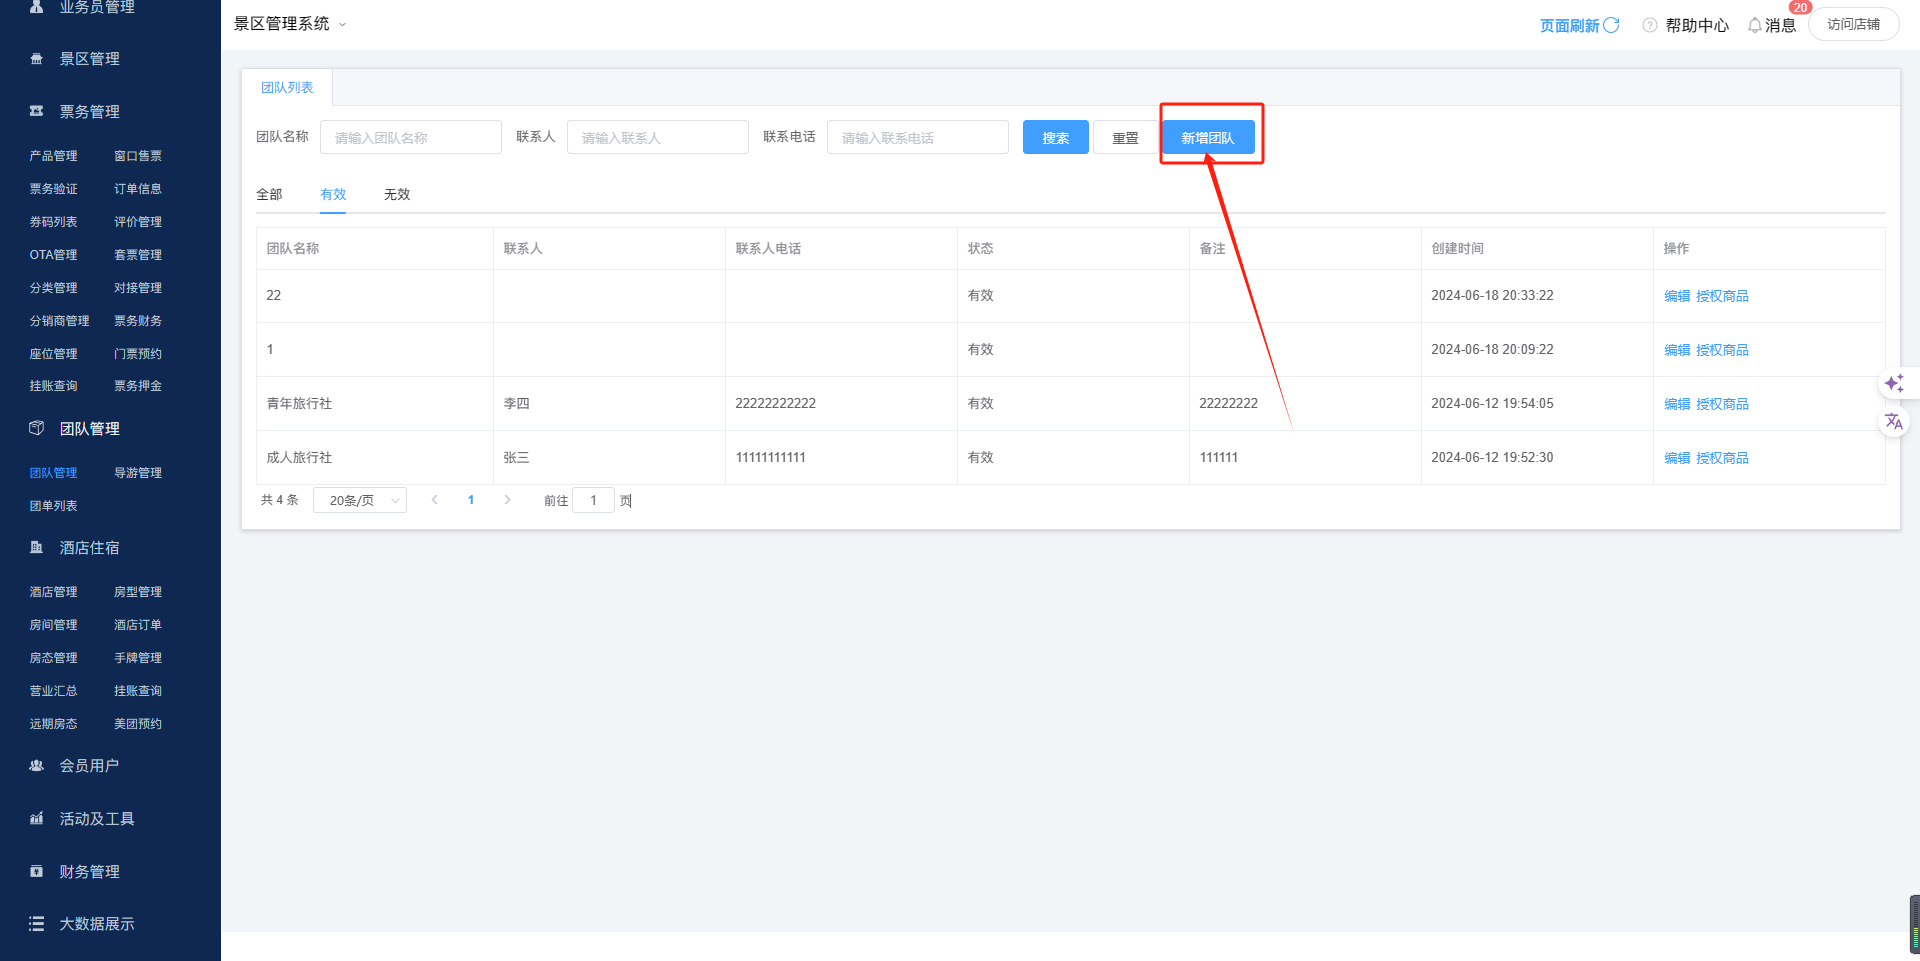Open the 20条/页 page size dropdown

360,500
